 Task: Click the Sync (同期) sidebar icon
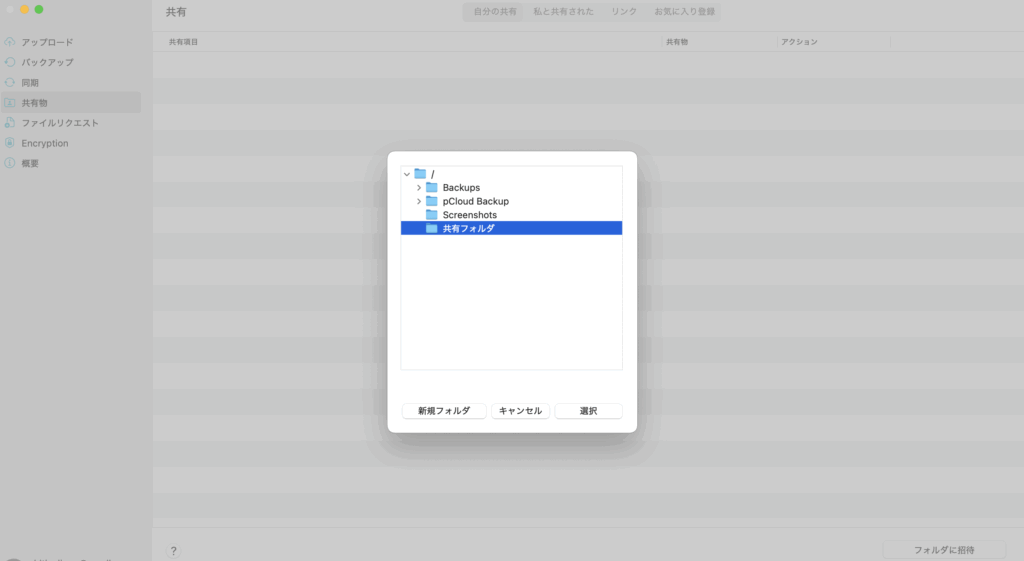(x=10, y=82)
